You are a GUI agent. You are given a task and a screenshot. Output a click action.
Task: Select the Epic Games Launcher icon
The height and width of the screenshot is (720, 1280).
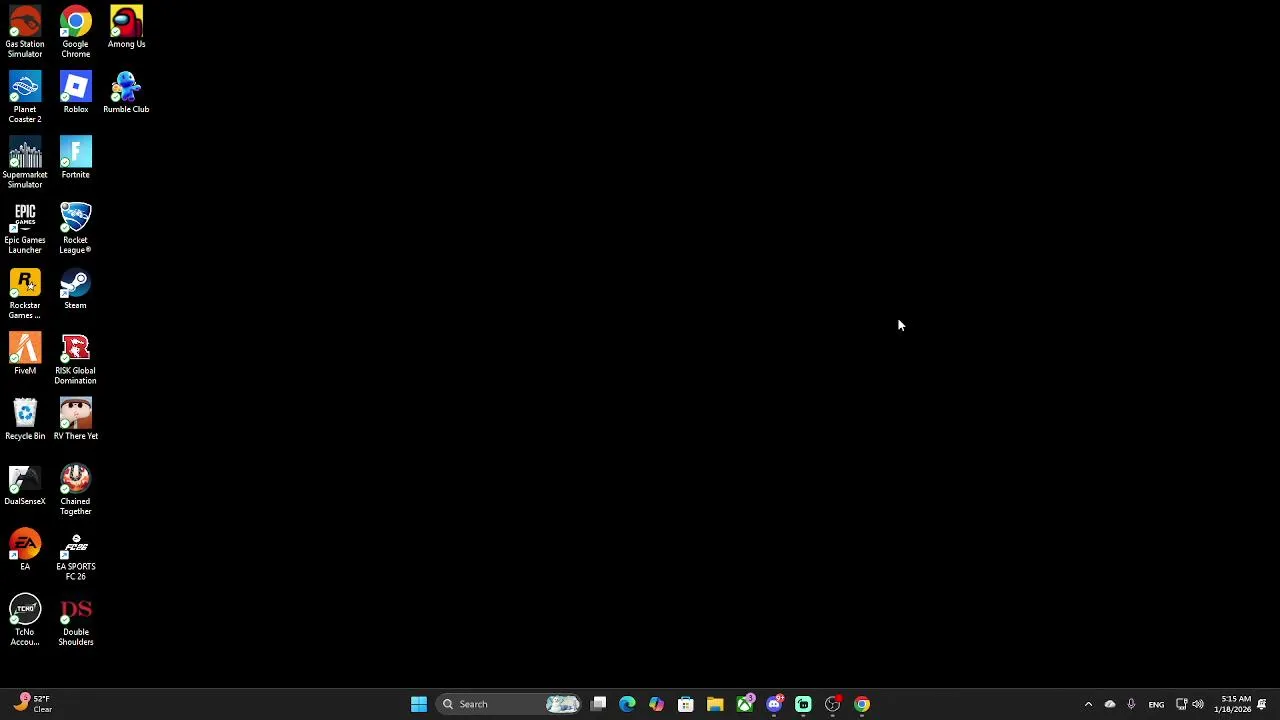[x=25, y=228]
